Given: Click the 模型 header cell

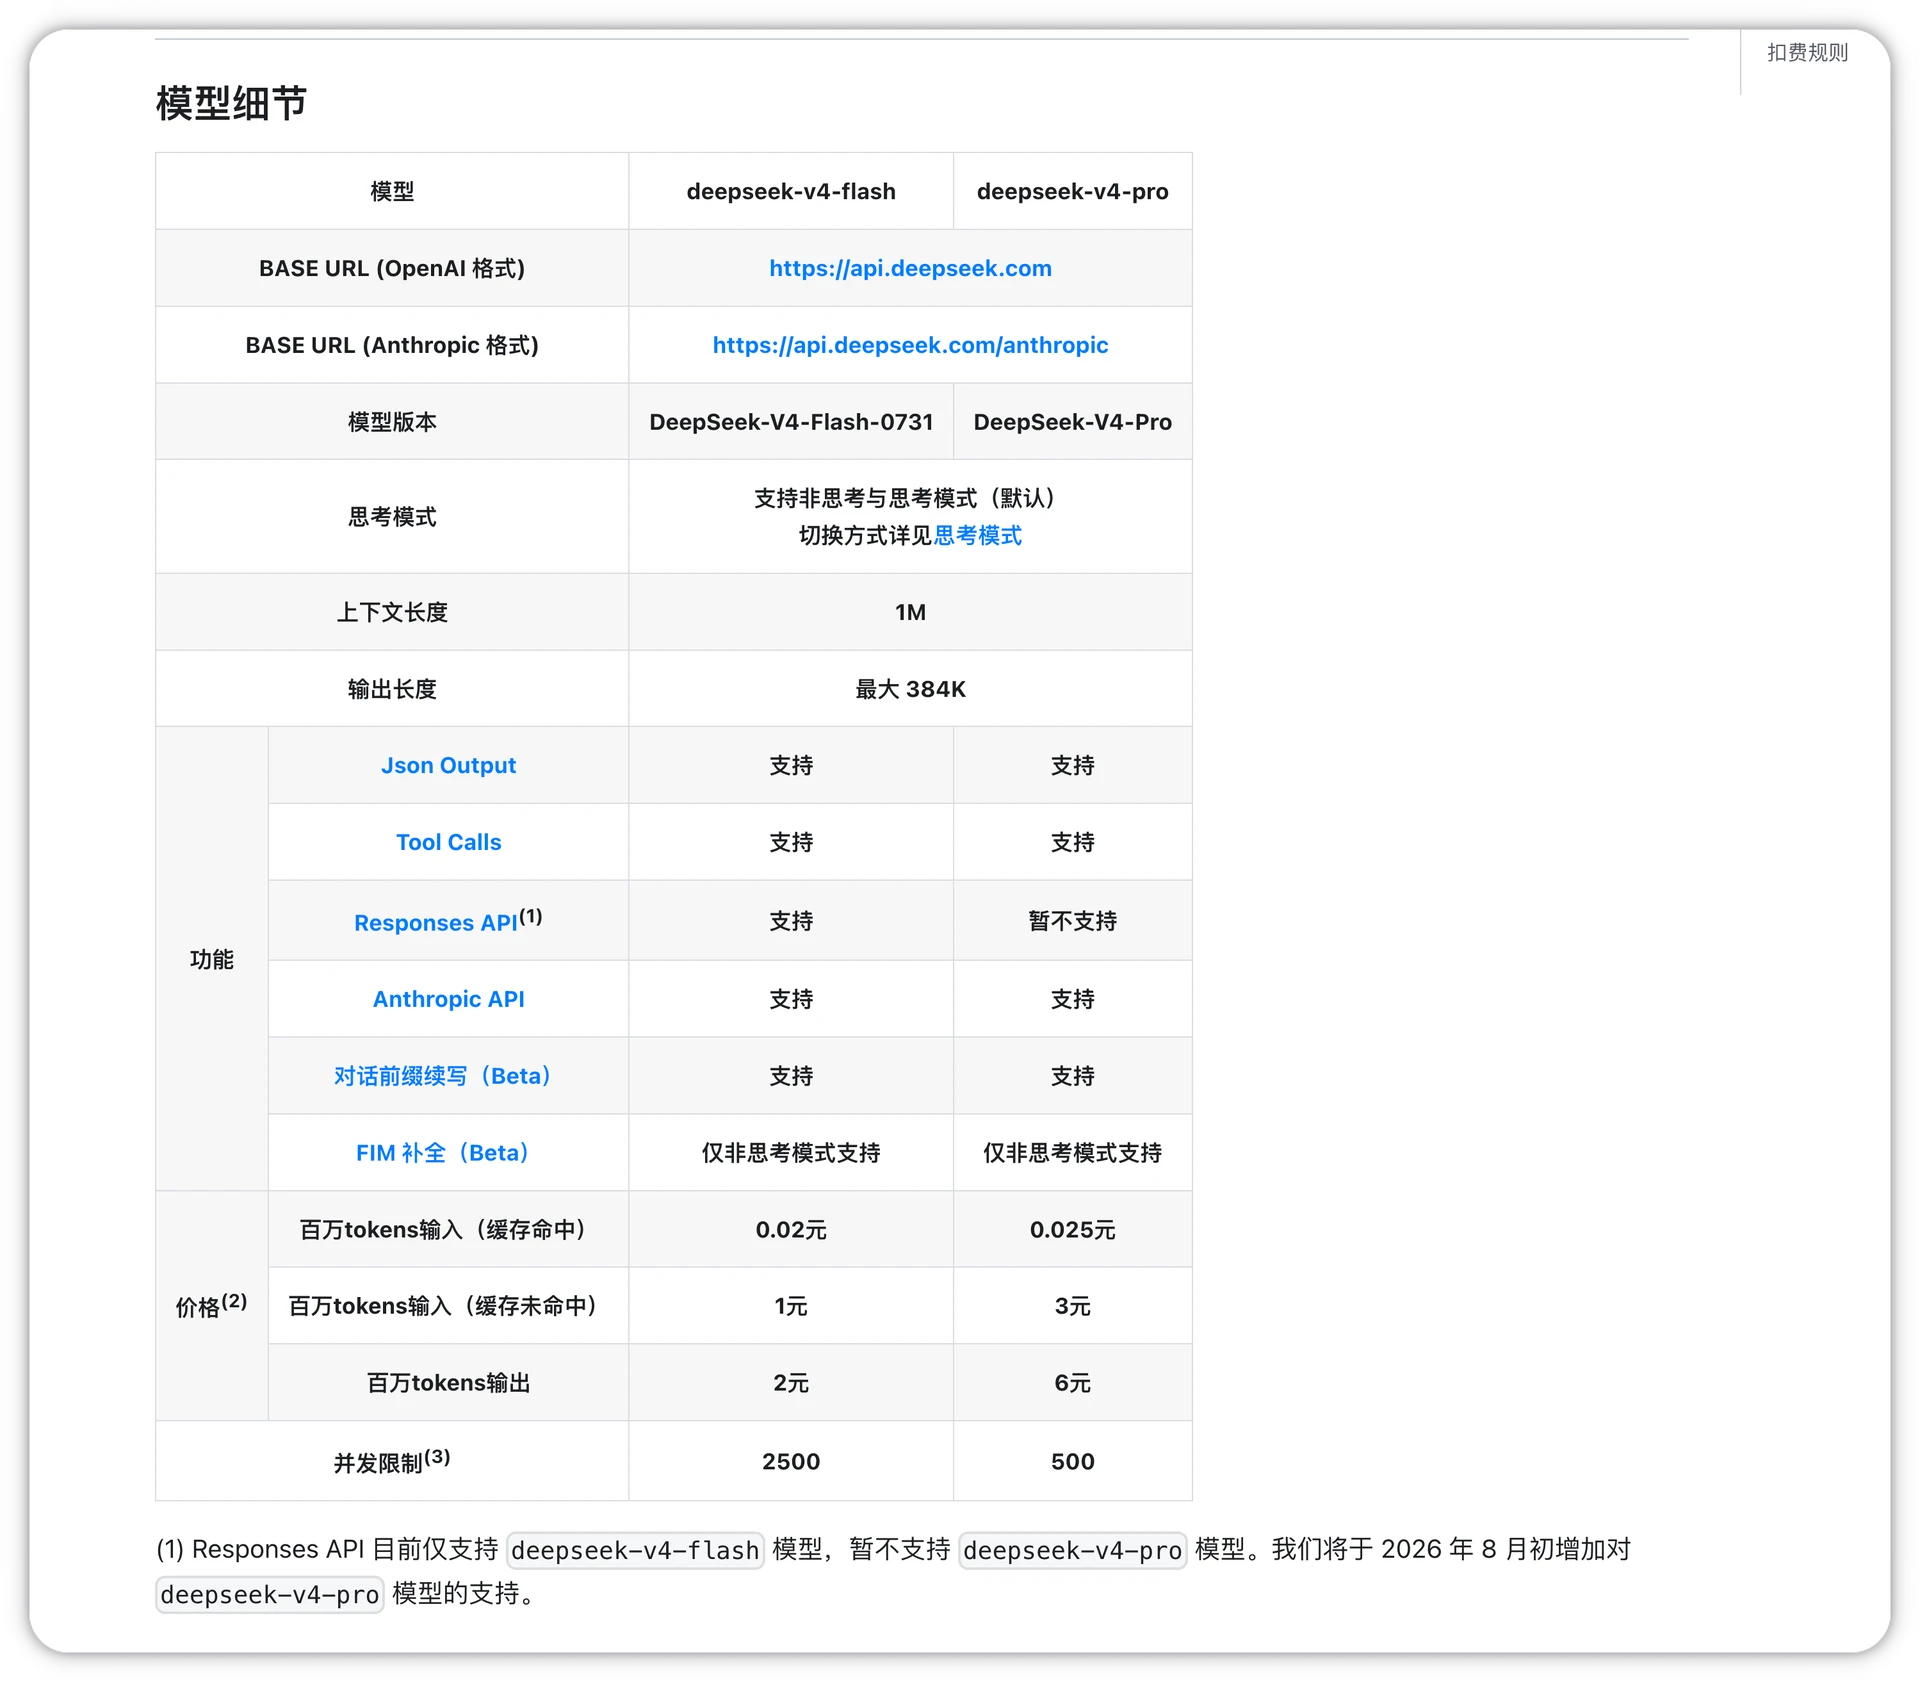Looking at the screenshot, I should point(392,191).
